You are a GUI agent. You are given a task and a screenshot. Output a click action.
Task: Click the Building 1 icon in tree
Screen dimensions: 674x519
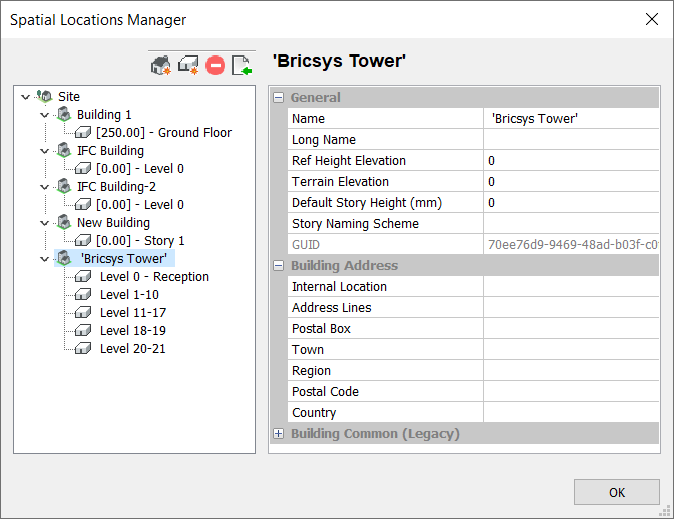click(x=63, y=115)
